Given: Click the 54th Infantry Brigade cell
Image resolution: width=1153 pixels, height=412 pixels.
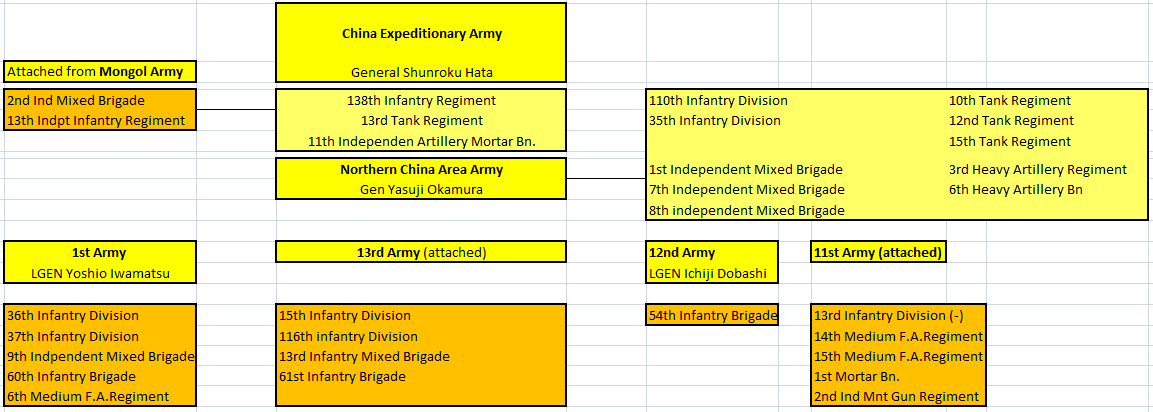Looking at the screenshot, I should (712, 316).
